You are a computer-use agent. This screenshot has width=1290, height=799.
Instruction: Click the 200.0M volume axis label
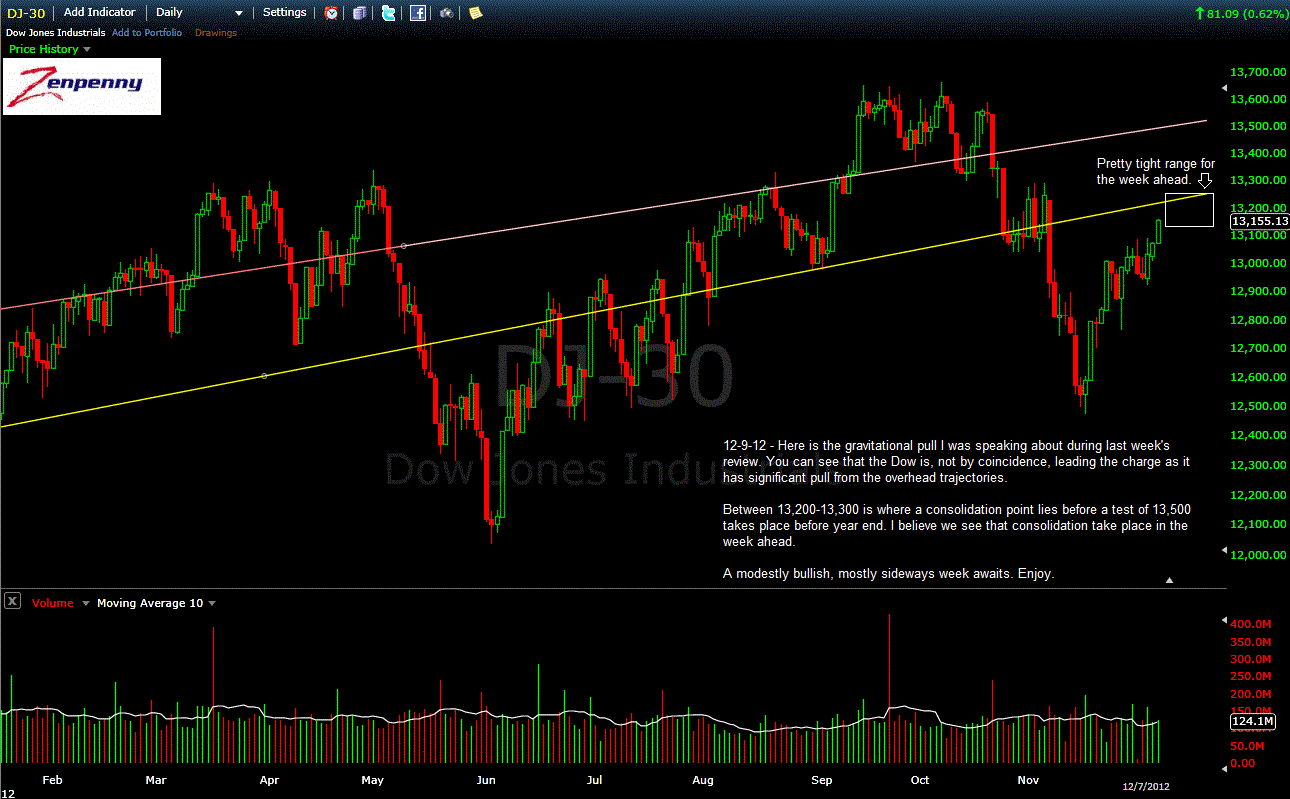[1251, 694]
